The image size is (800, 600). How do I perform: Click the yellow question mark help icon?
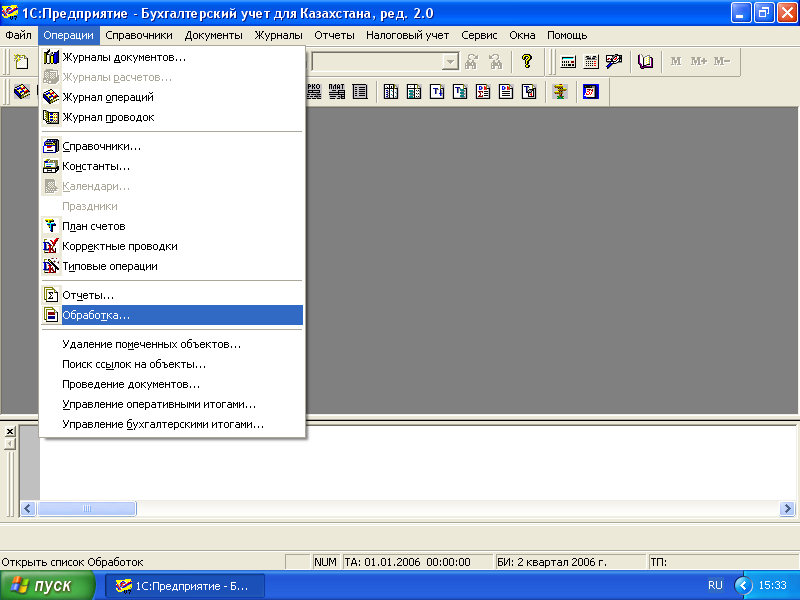(526, 61)
